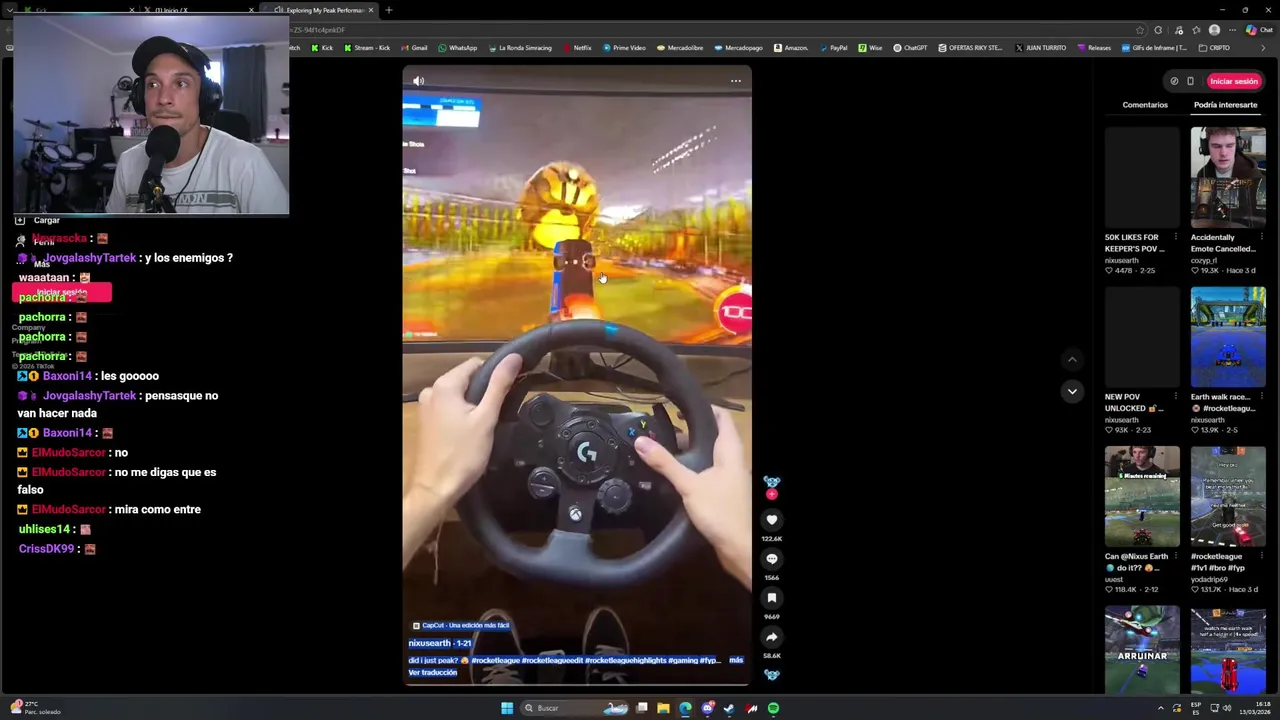Click CapCut - Una edición más fácil label
Viewport: 1280px width, 720px height.
click(461, 625)
